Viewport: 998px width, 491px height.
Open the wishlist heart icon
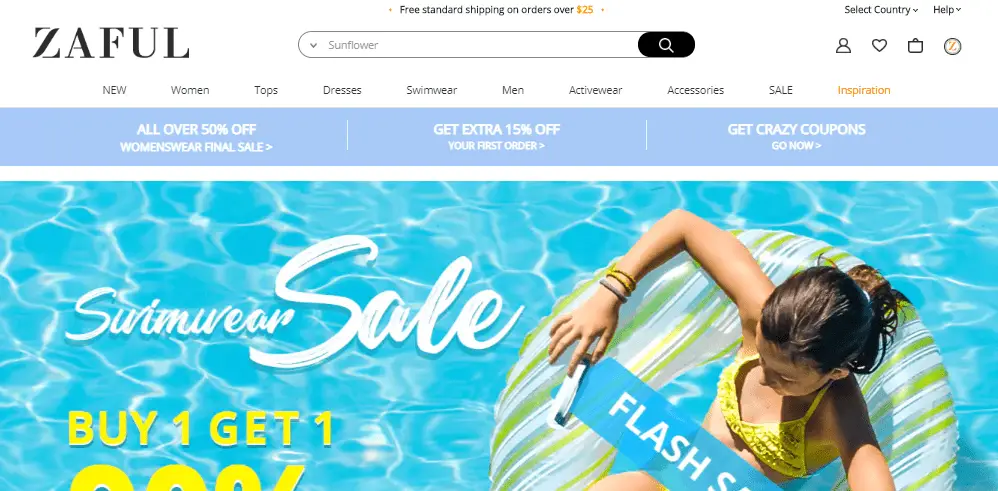click(880, 45)
